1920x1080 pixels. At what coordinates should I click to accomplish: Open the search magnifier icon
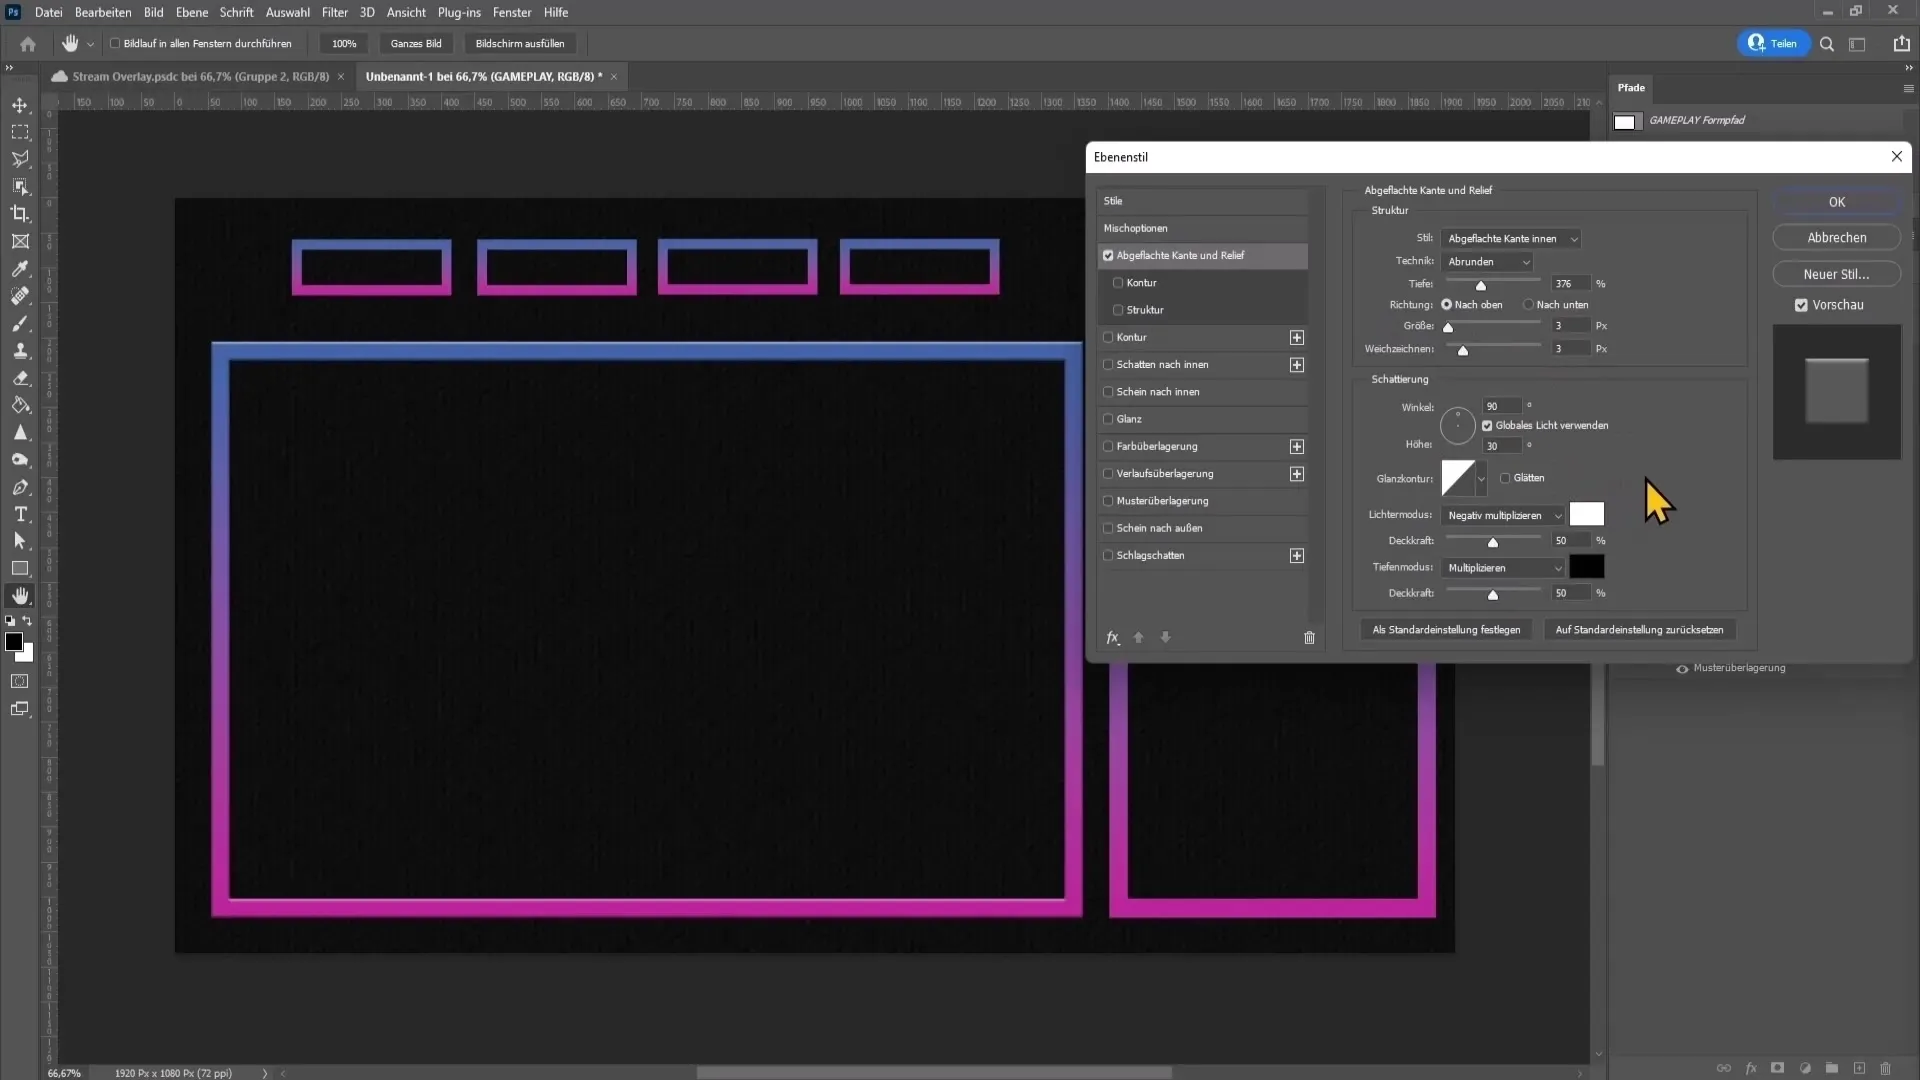coord(1827,44)
